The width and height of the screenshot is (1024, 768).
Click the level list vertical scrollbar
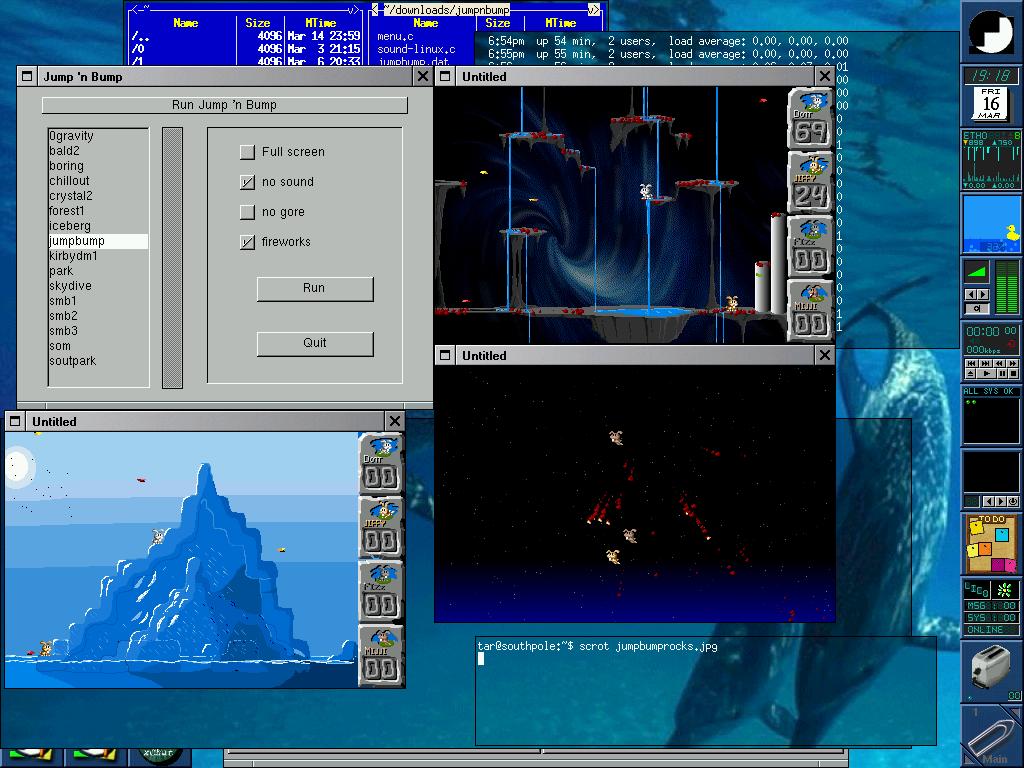click(x=172, y=256)
